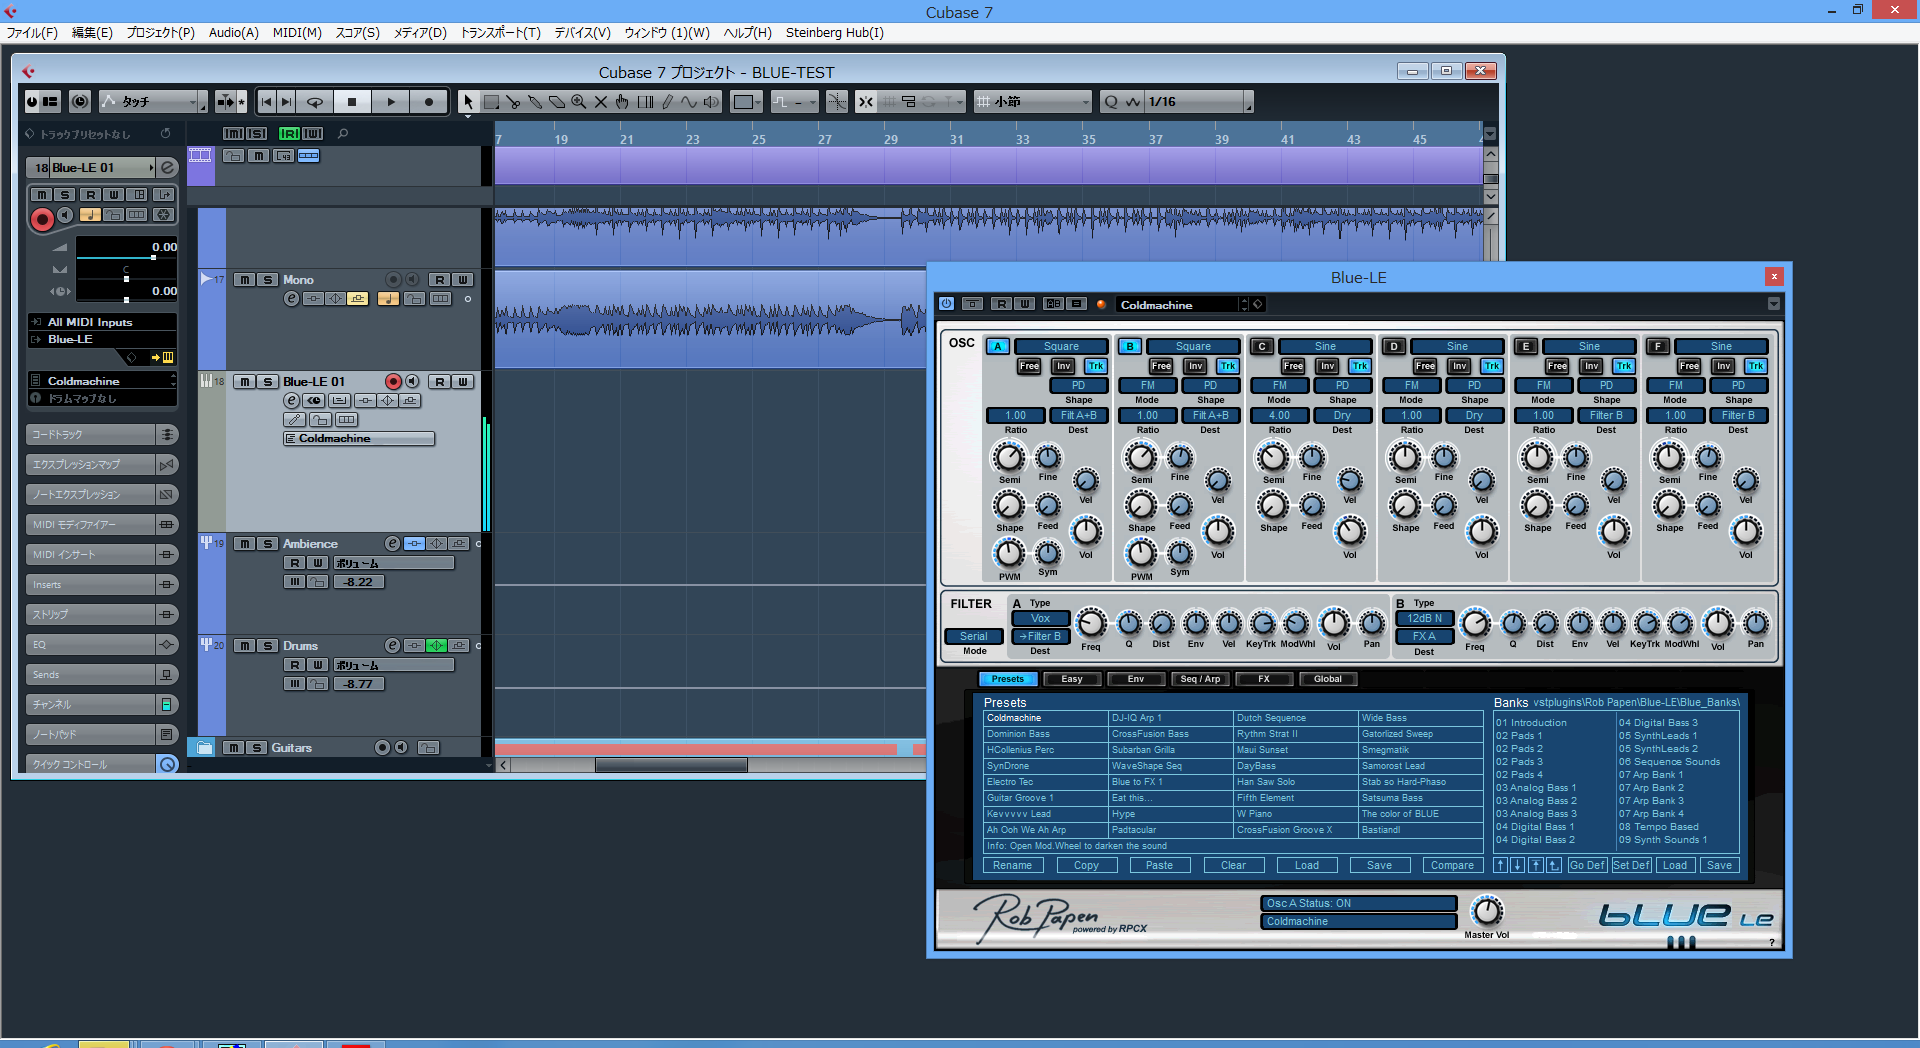
Task: Open the 1/16 quantize preset dropdown
Action: click(1199, 102)
